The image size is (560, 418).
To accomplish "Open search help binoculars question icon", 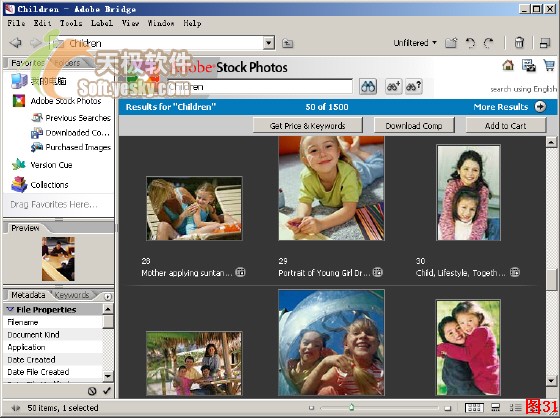I will tap(413, 86).
